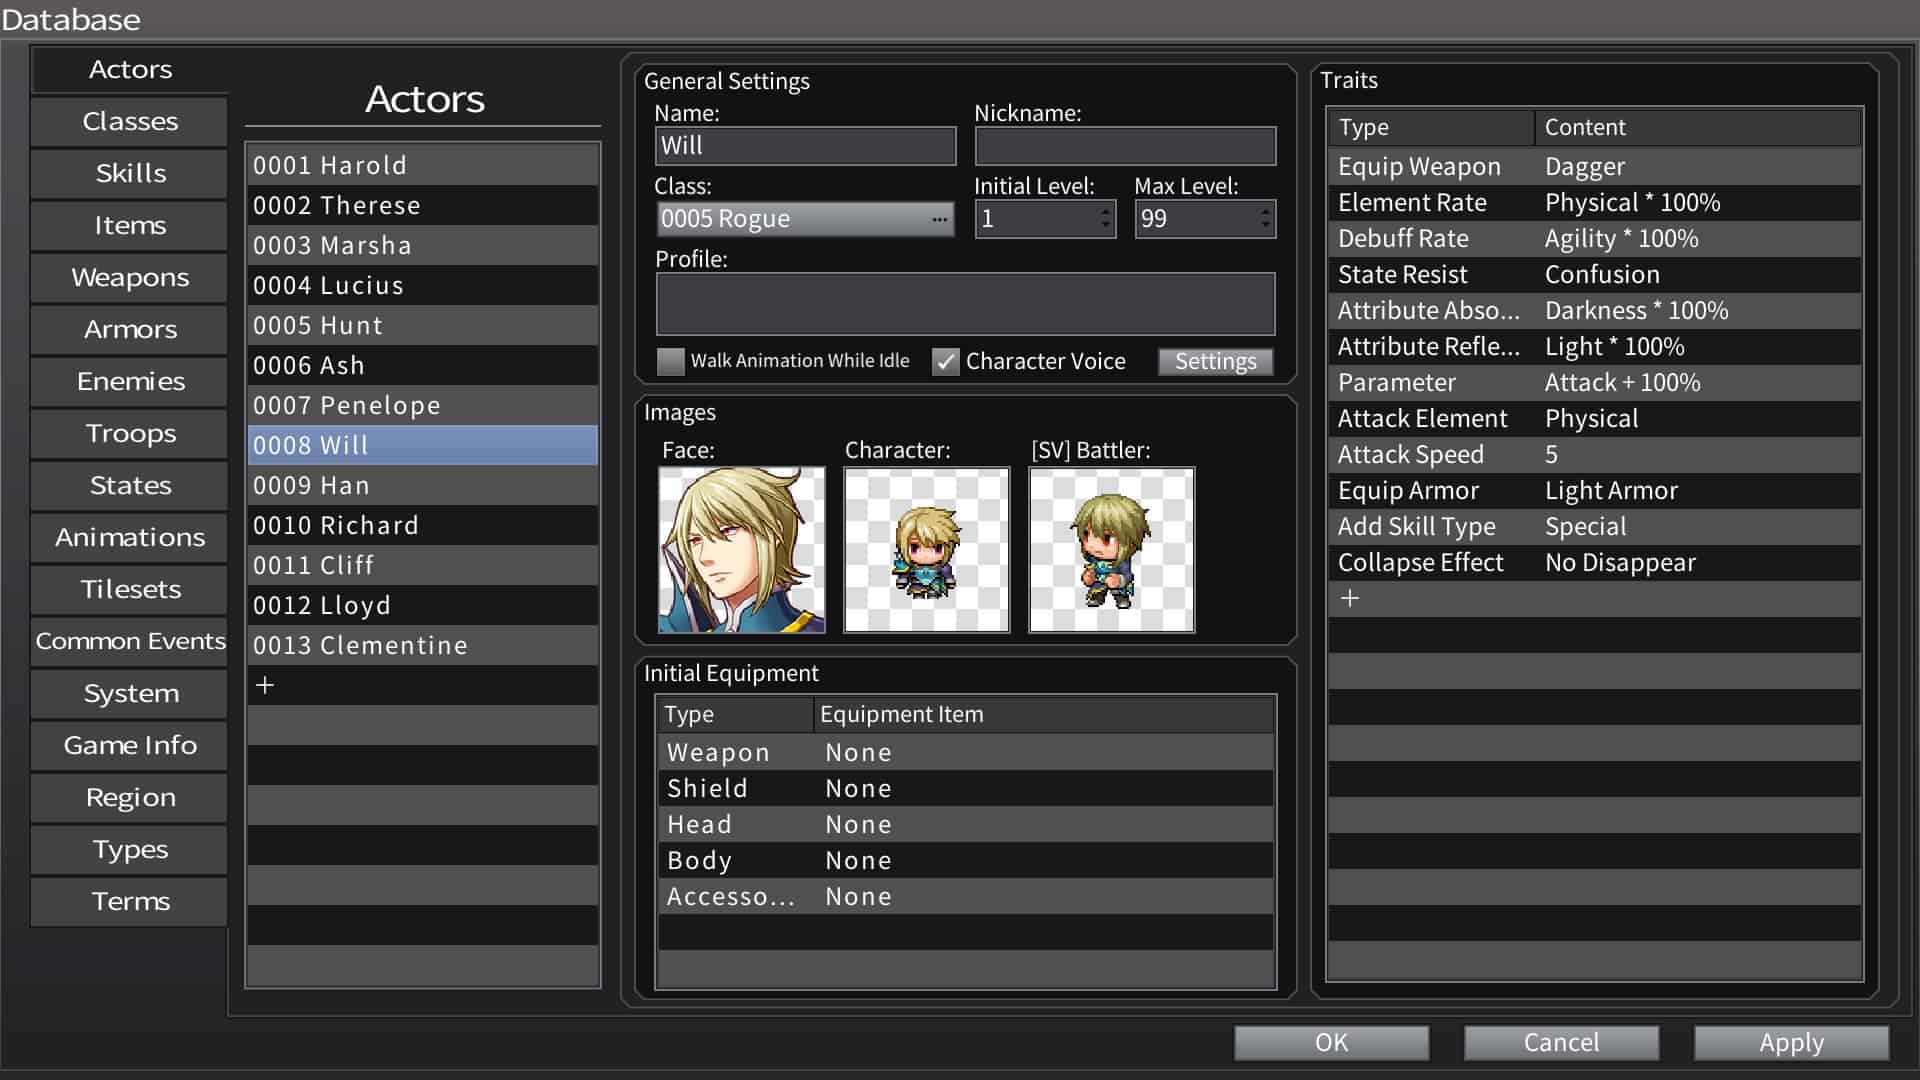Go to the Tilesets tab
The image size is (1920, 1080).
(x=130, y=589)
